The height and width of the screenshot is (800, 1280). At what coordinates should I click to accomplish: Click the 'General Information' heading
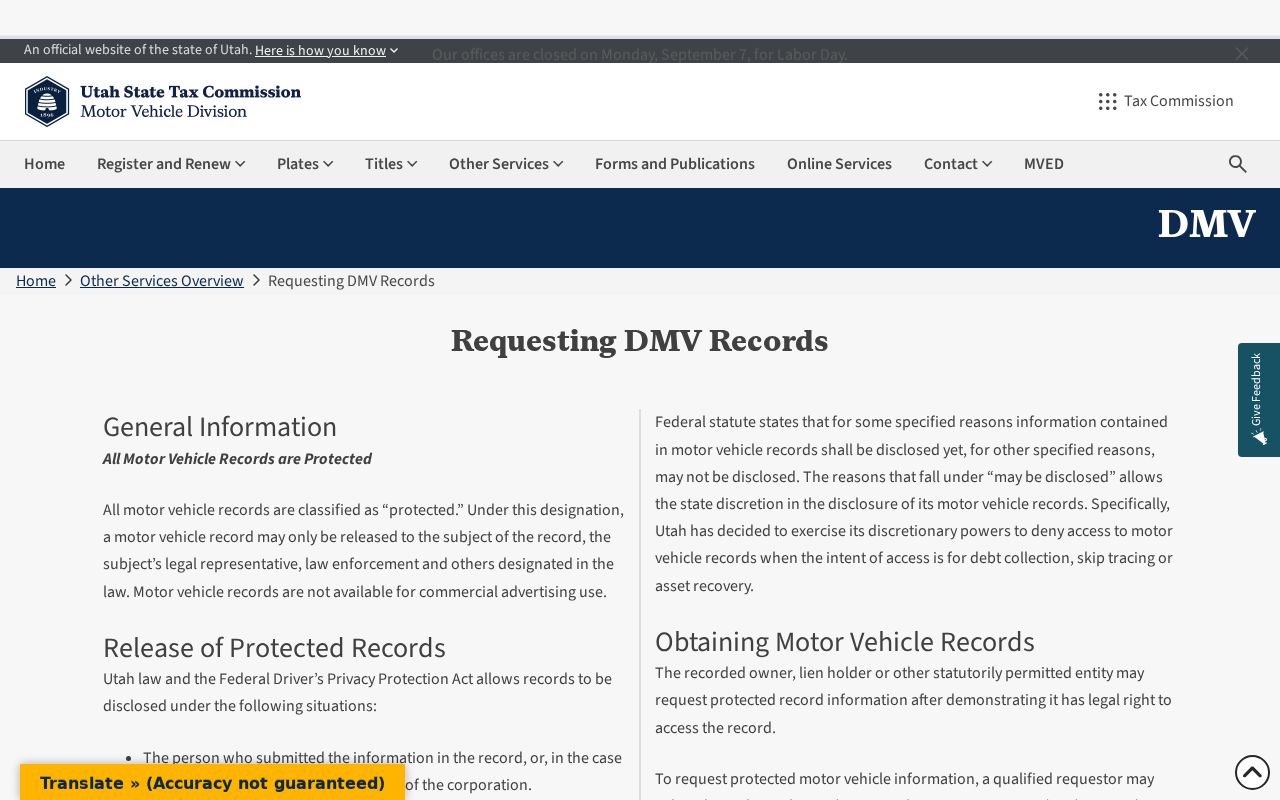pyautogui.click(x=220, y=427)
